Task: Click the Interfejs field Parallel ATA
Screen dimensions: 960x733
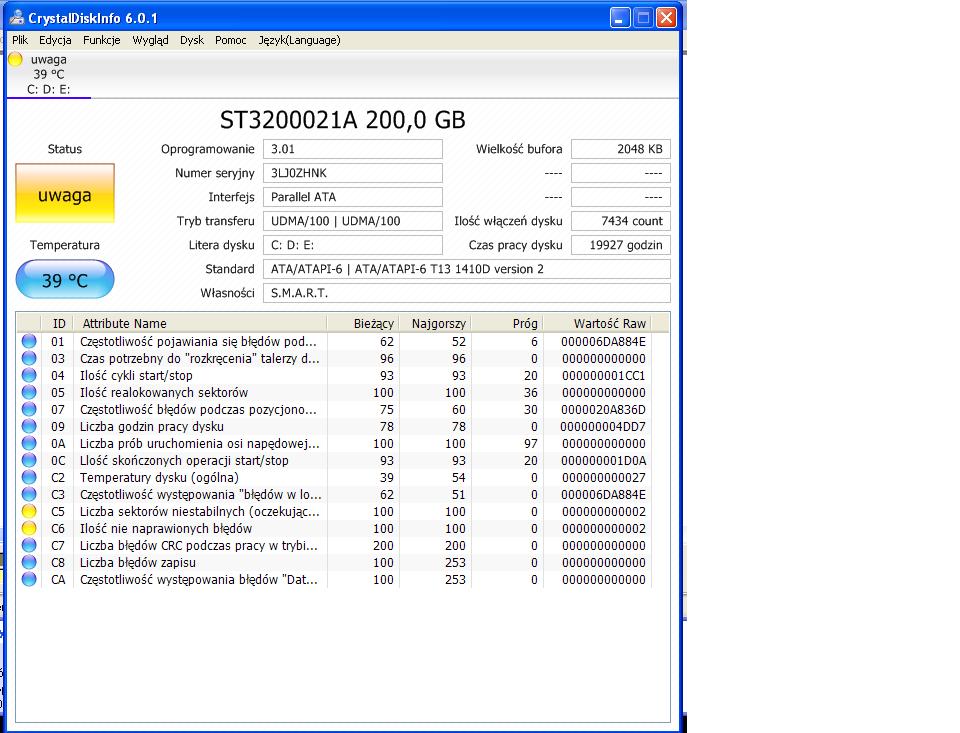Action: point(353,197)
